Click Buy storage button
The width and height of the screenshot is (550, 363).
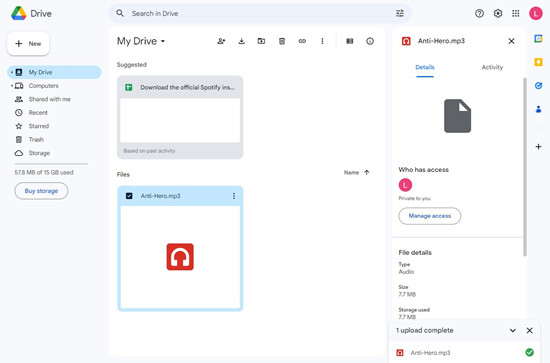tap(41, 191)
